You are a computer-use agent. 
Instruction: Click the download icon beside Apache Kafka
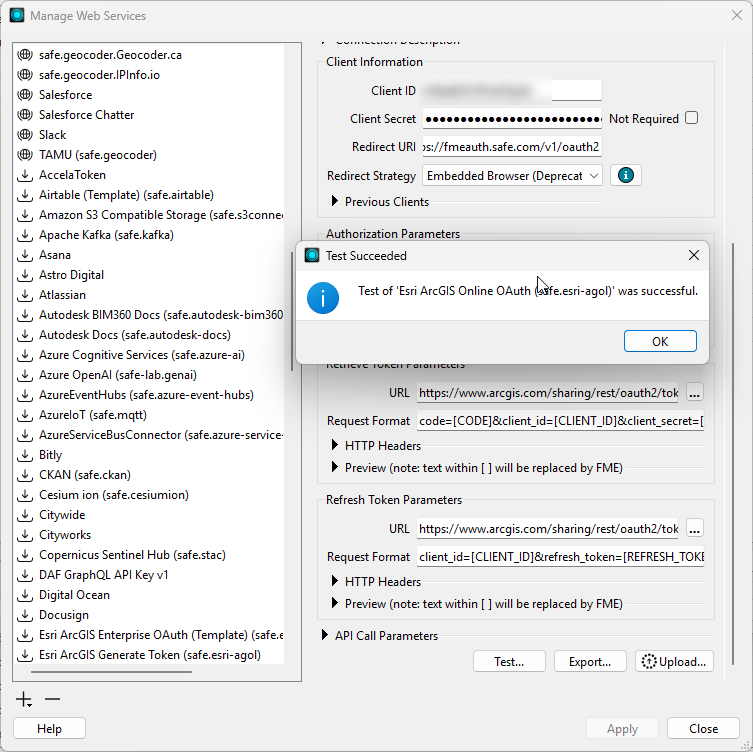point(25,235)
